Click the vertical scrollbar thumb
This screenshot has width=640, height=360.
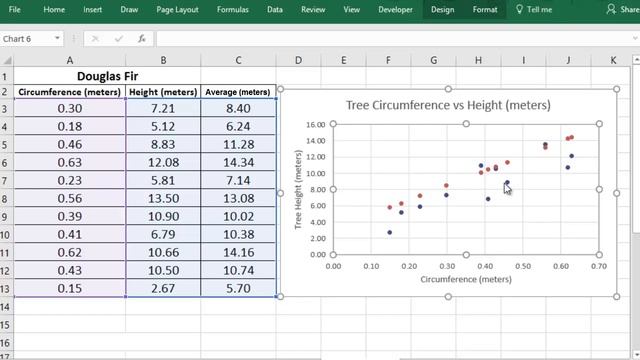pyautogui.click(x=636, y=149)
